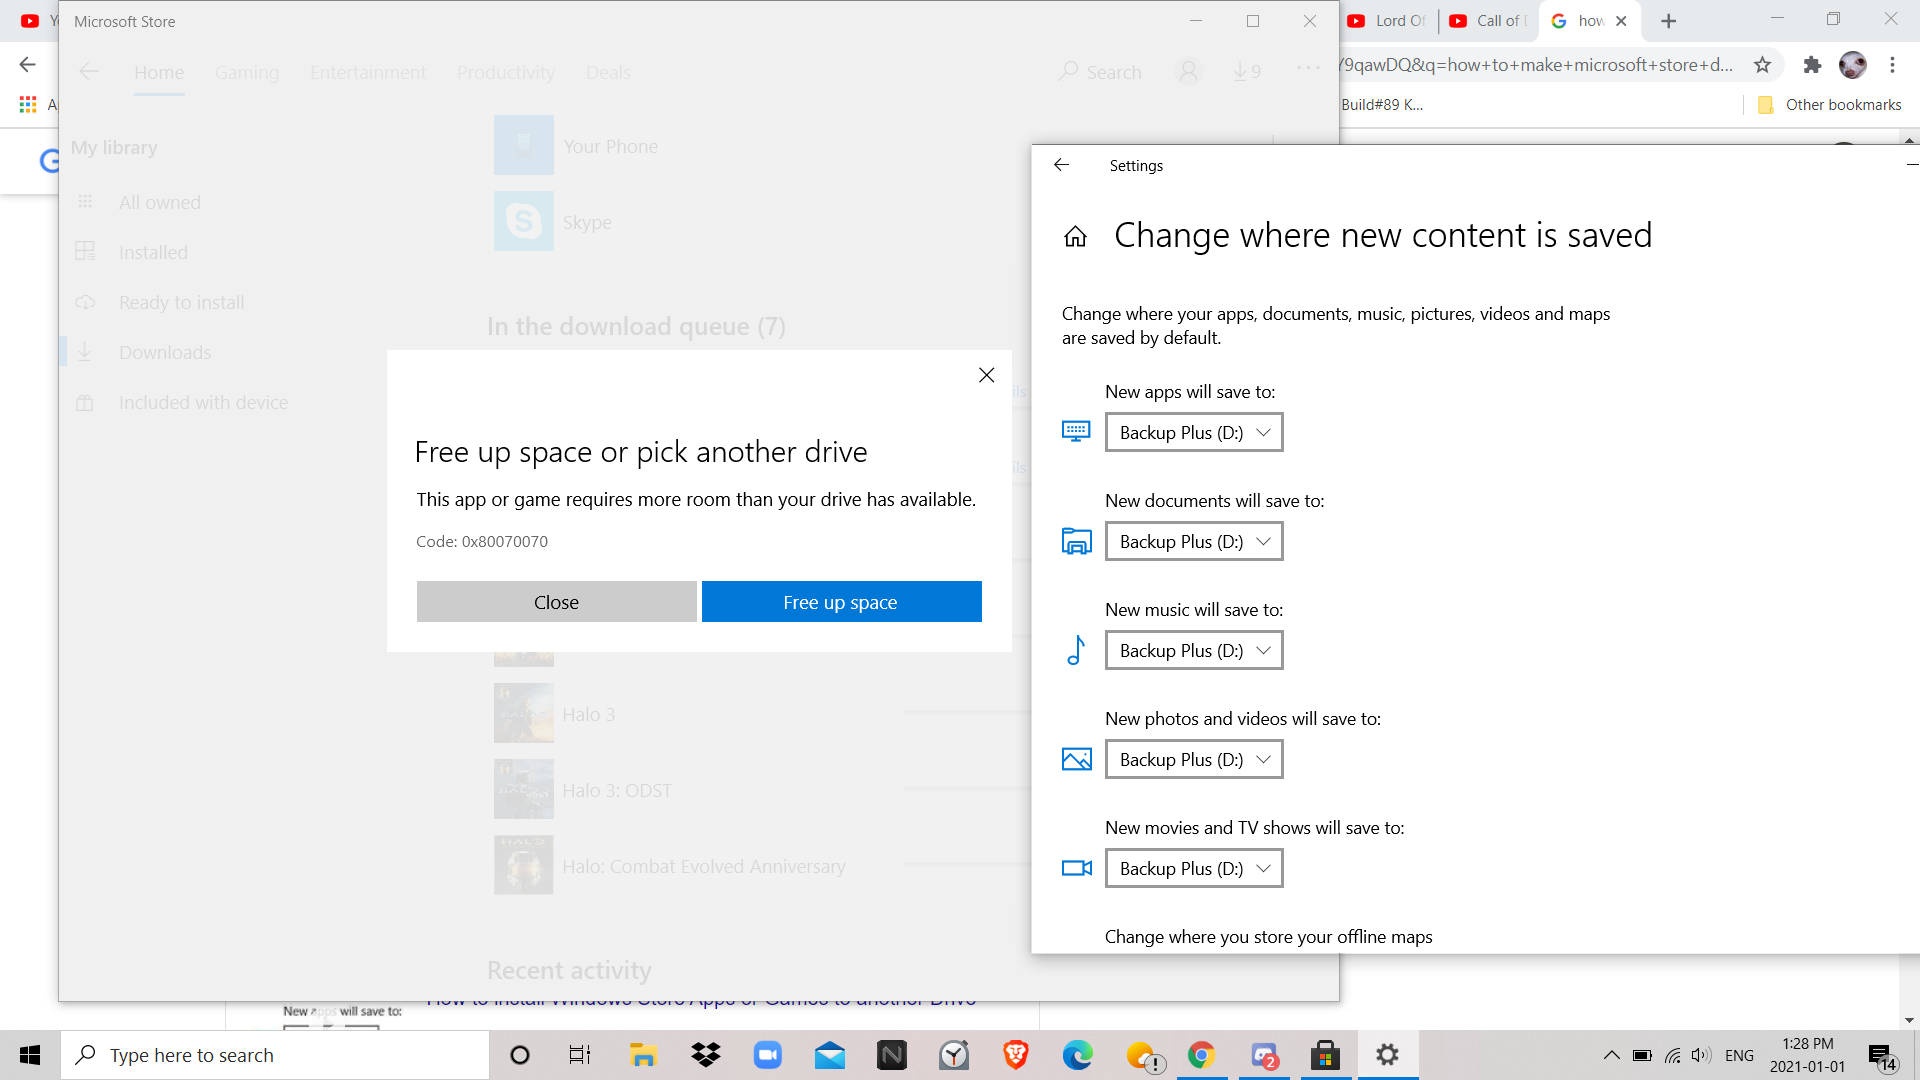Select Downloads in My library
Screen dimensions: 1920x1080
(165, 352)
